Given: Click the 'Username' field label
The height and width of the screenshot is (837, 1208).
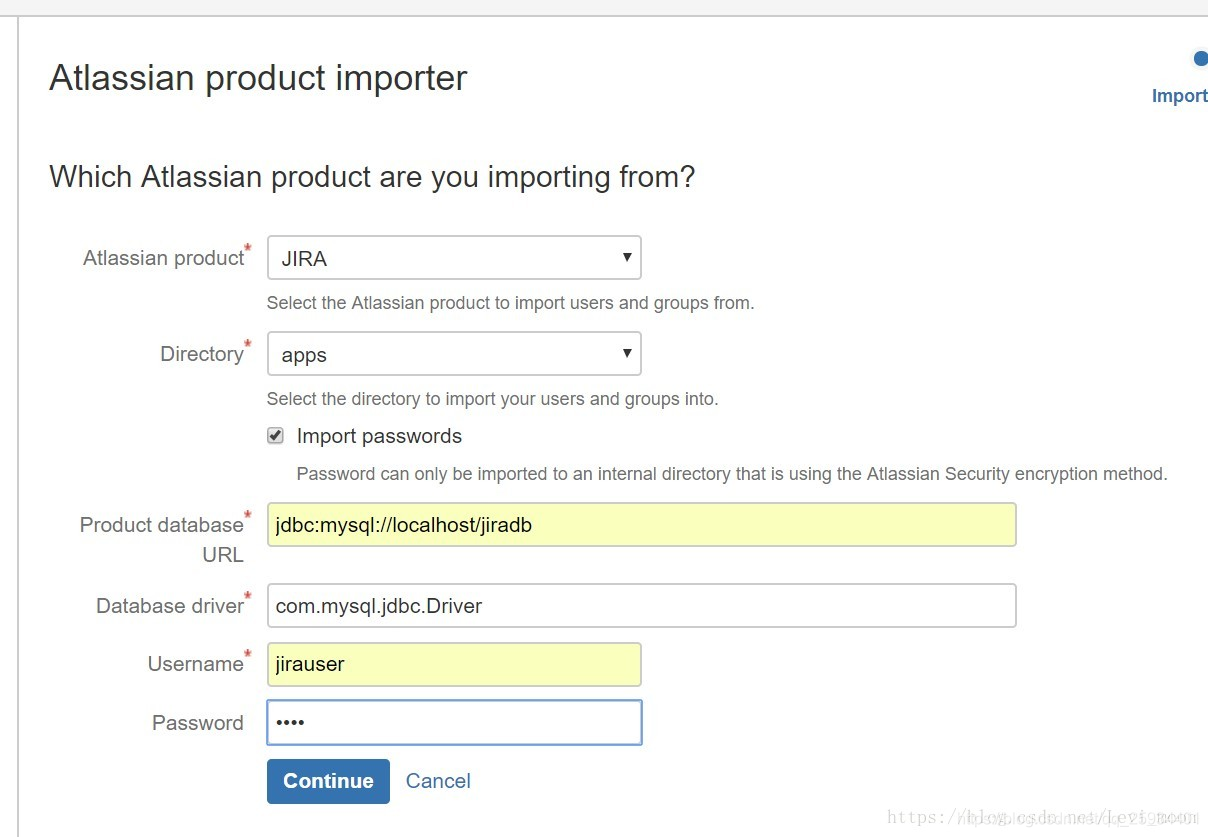Looking at the screenshot, I should coord(196,664).
